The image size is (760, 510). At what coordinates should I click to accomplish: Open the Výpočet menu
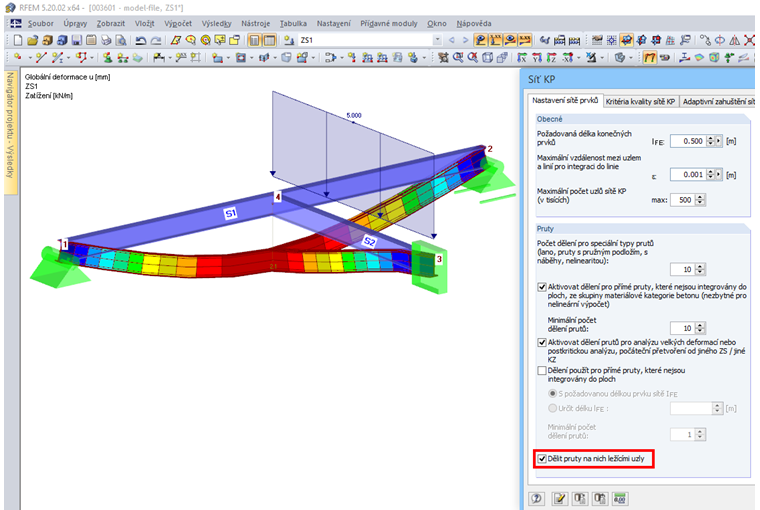click(x=178, y=23)
